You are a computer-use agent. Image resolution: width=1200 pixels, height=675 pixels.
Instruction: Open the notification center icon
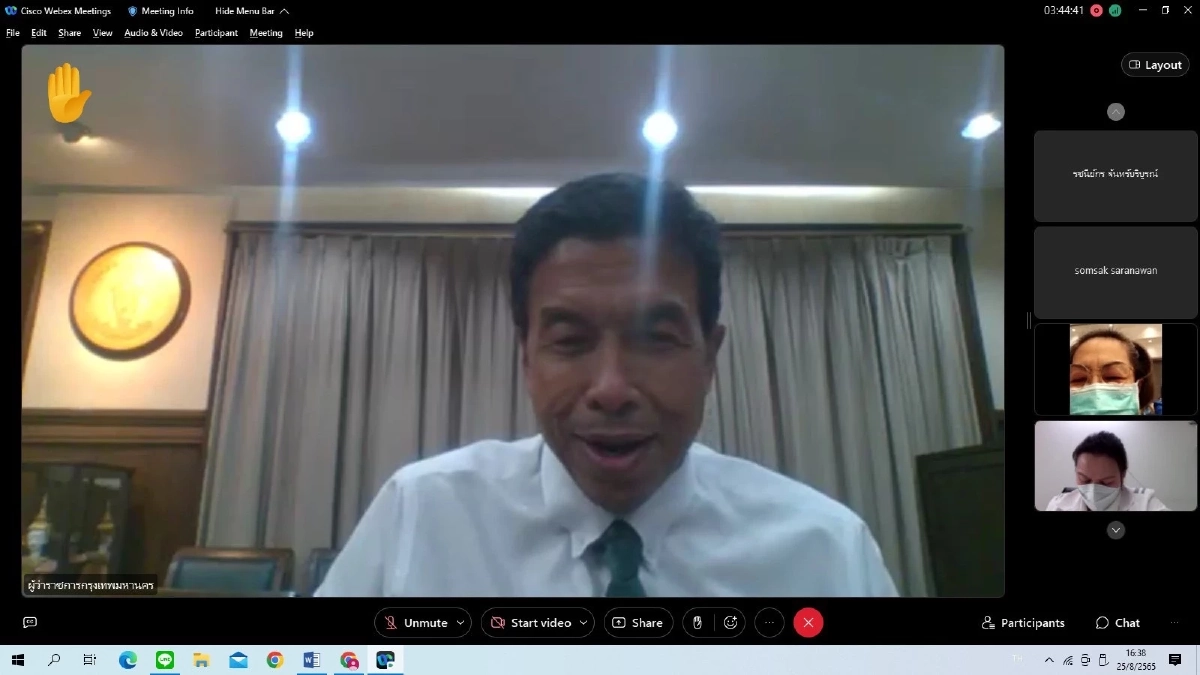pyautogui.click(x=1175, y=660)
